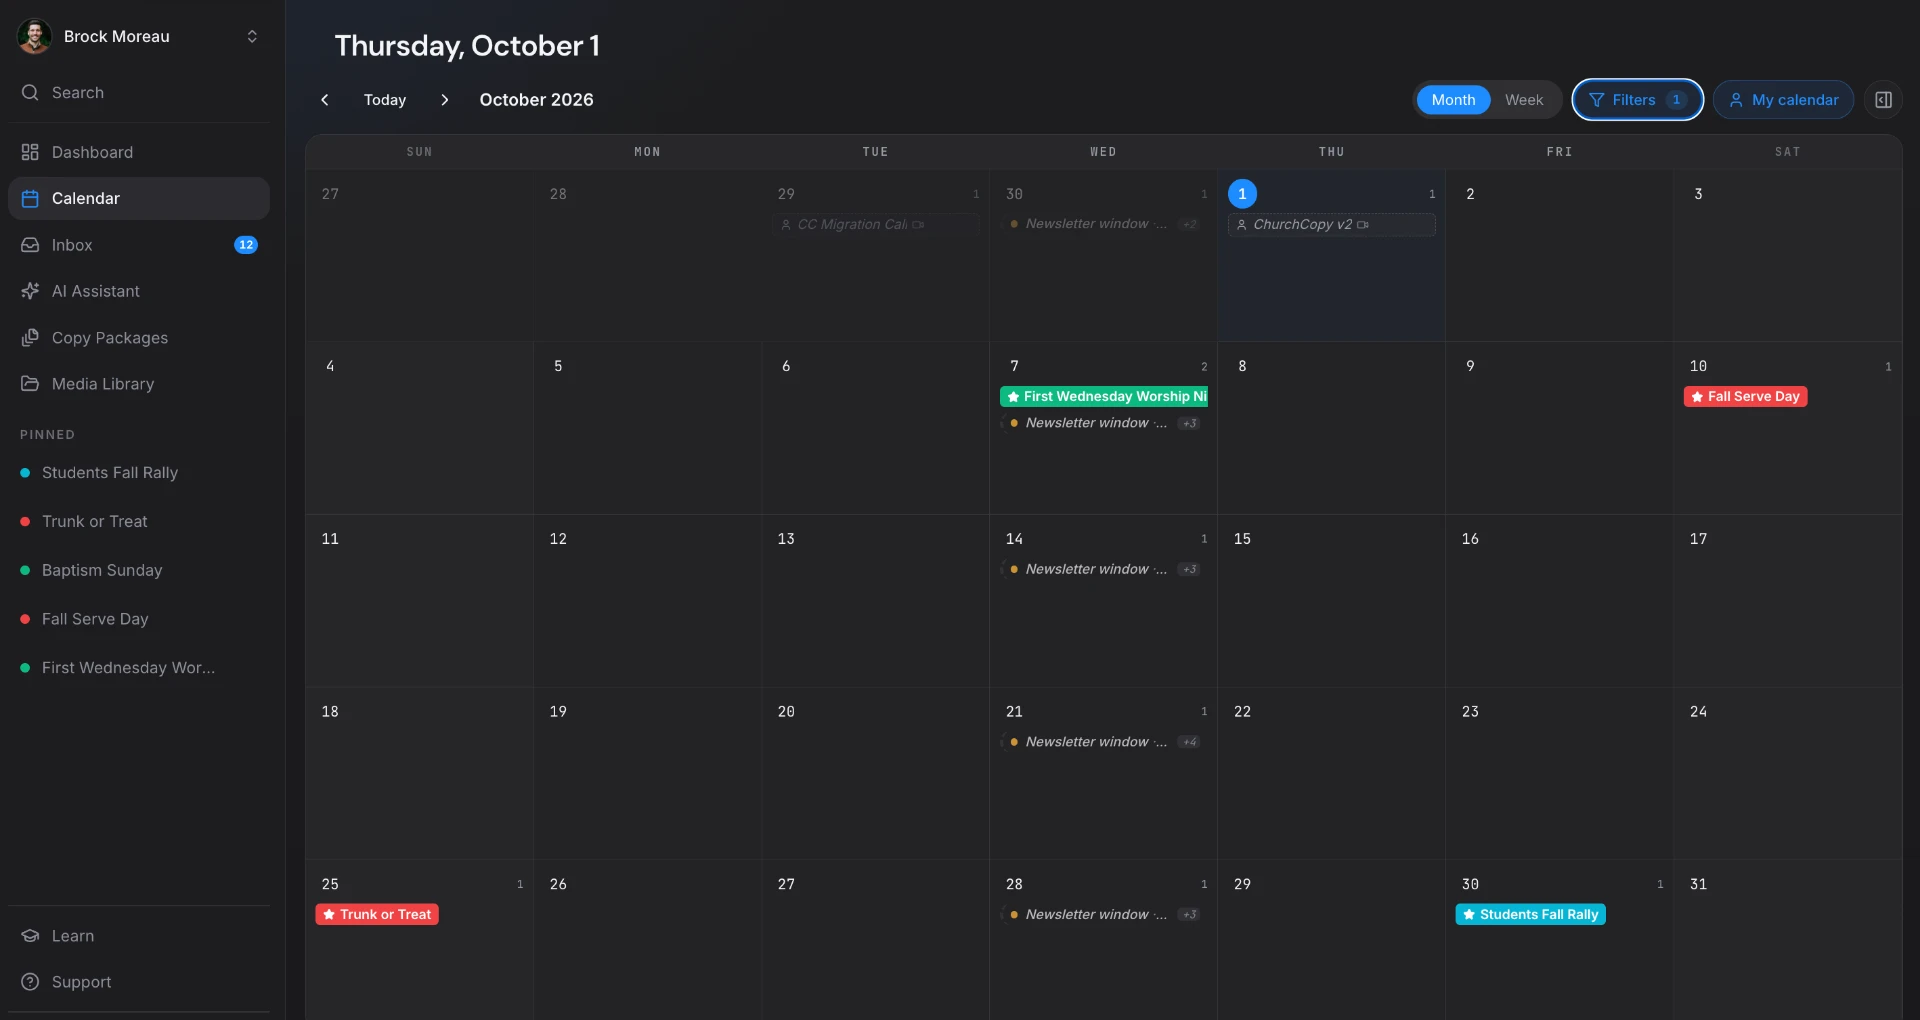Image resolution: width=1920 pixels, height=1020 pixels.
Task: Switch to Month view
Action: pos(1453,100)
